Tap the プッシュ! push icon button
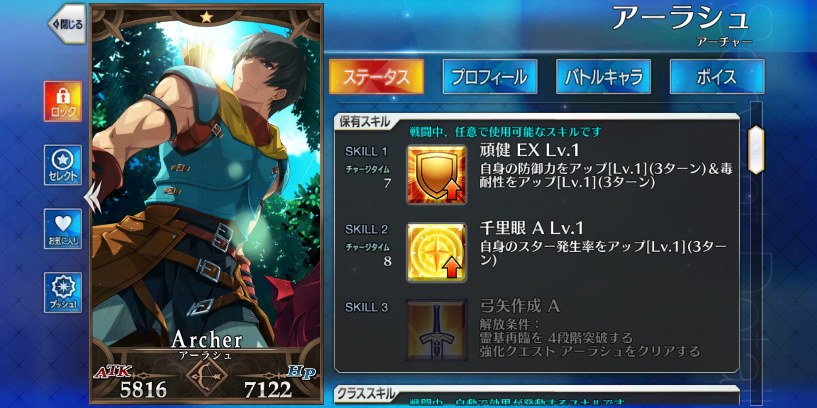 tap(63, 292)
